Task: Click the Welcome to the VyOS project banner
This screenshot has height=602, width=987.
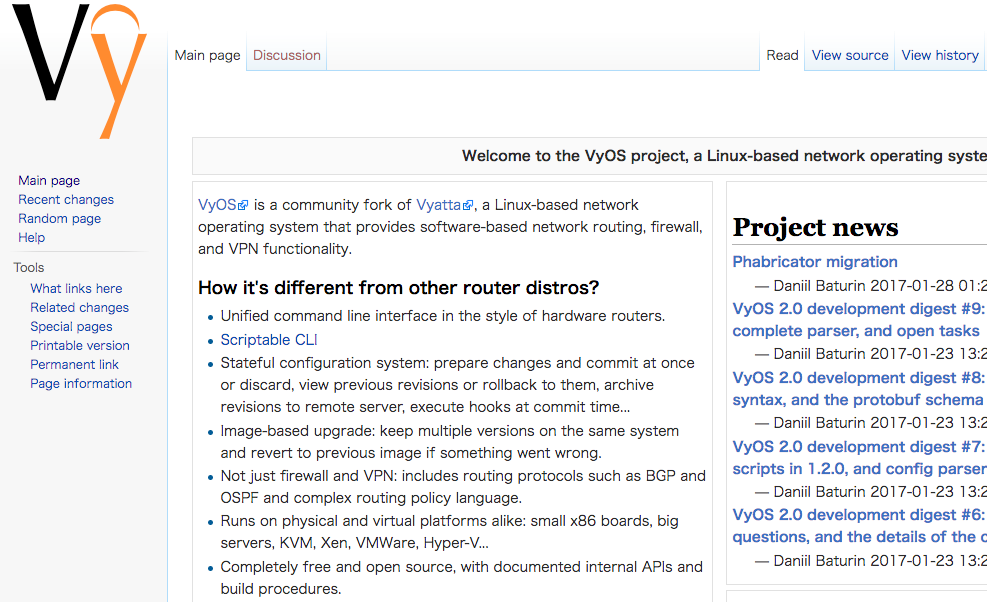Action: coord(724,156)
